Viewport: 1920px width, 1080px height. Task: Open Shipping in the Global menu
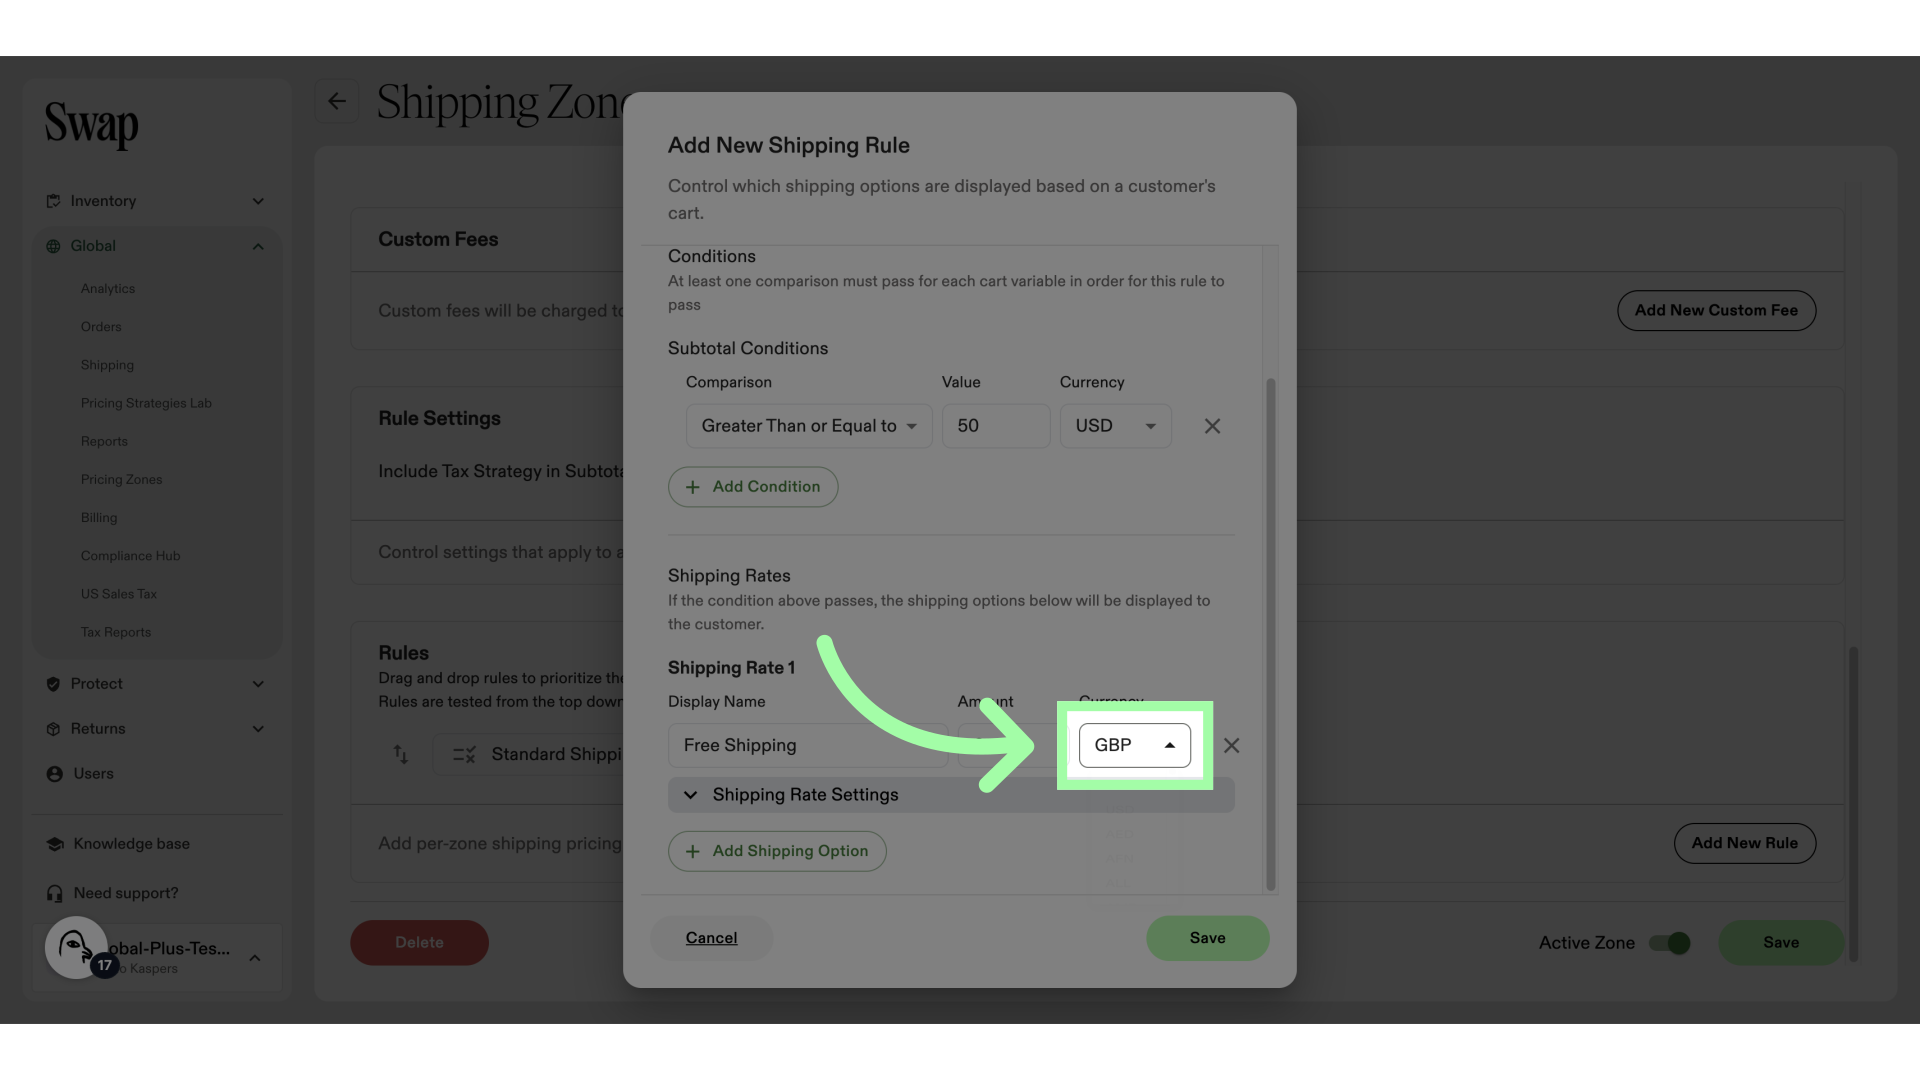pyautogui.click(x=107, y=365)
